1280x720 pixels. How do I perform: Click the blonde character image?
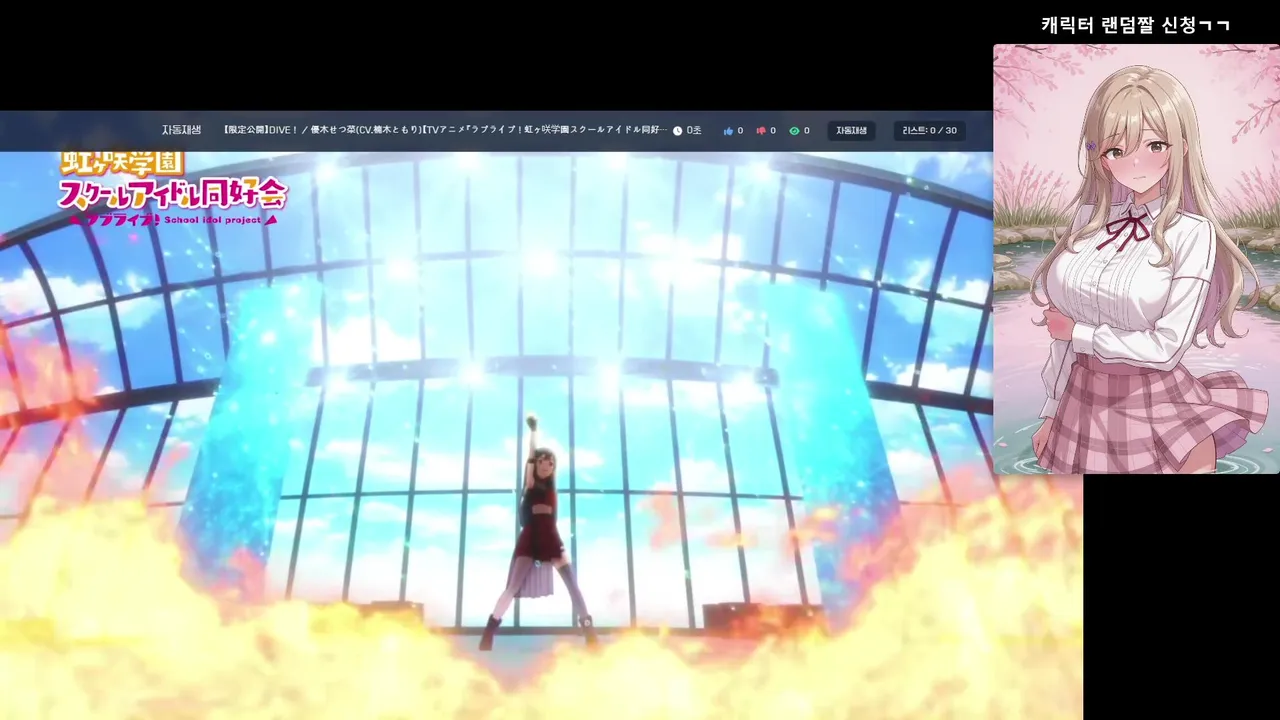(1136, 258)
